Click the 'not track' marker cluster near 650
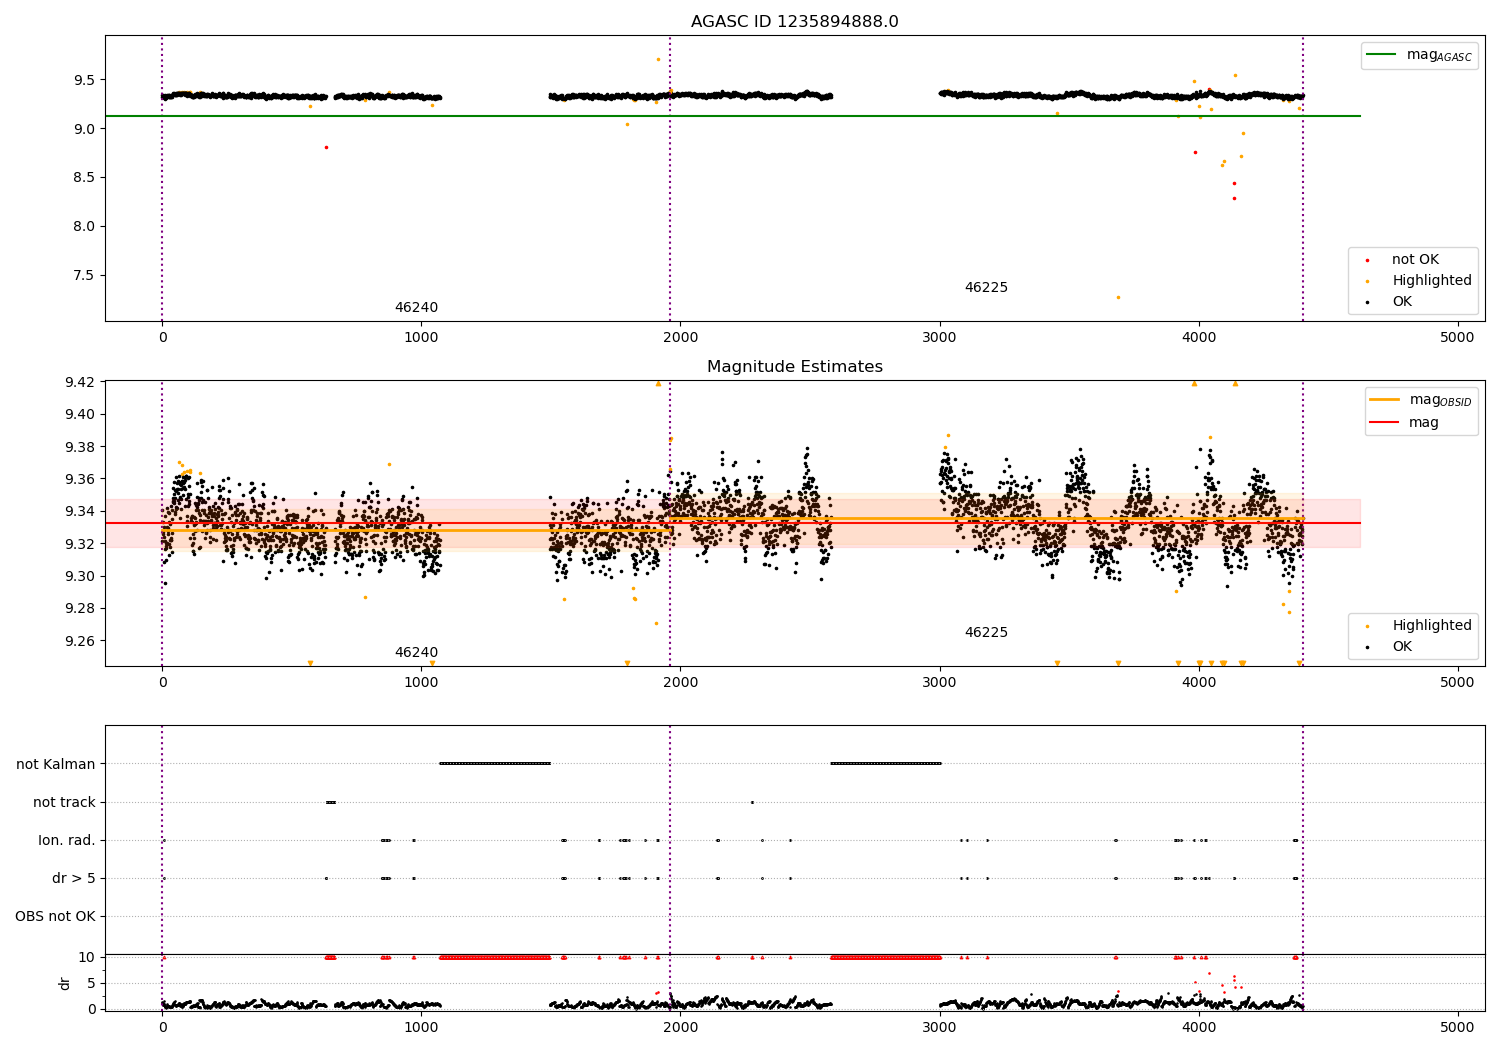1500x1050 pixels. pos(331,802)
